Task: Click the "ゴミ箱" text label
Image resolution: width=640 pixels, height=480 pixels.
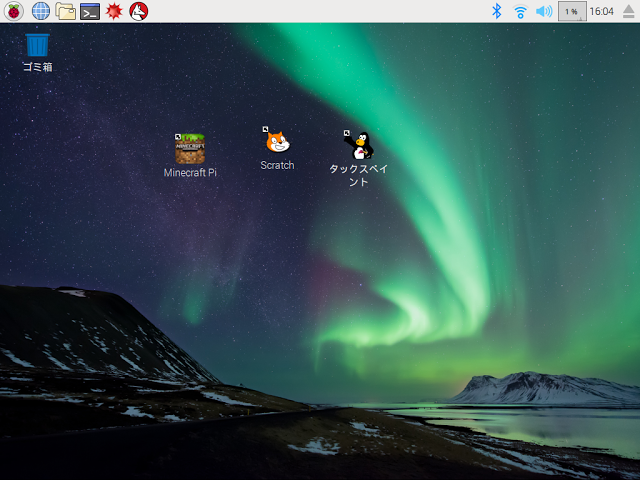Action: click(x=38, y=67)
